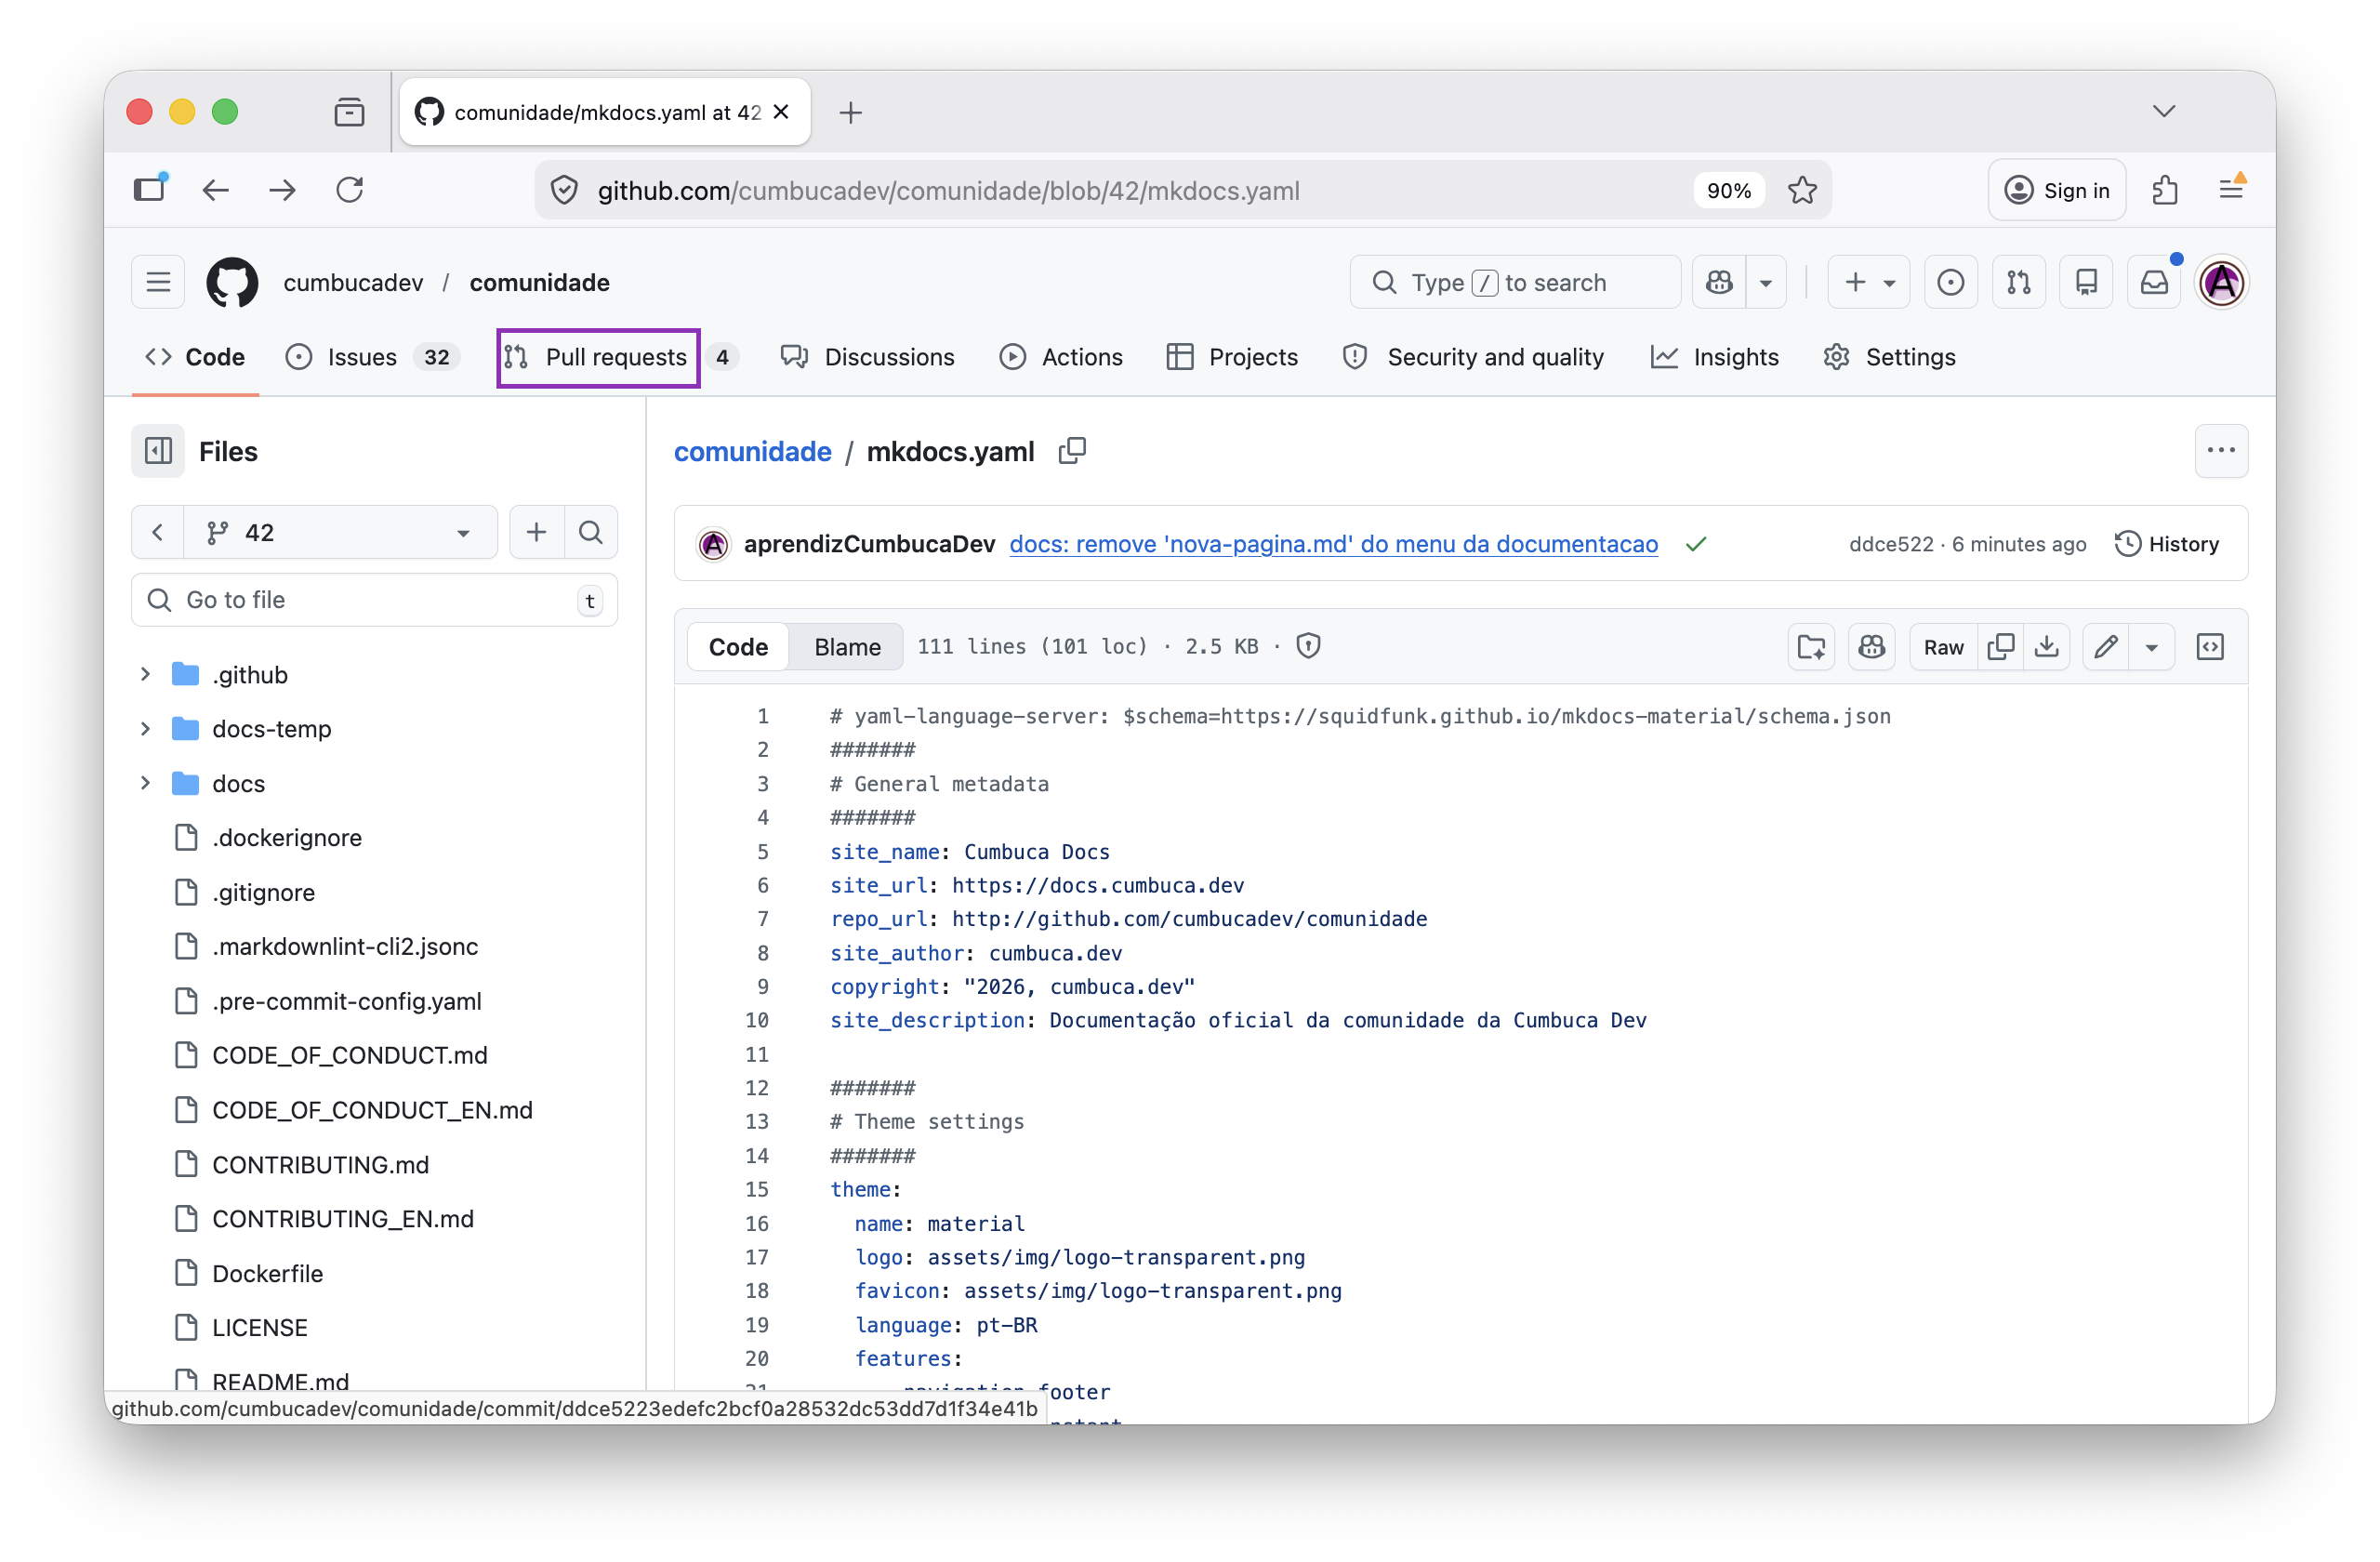This screenshot has width=2380, height=1562.
Task: Edit file with the pencil icon
Action: point(2106,647)
